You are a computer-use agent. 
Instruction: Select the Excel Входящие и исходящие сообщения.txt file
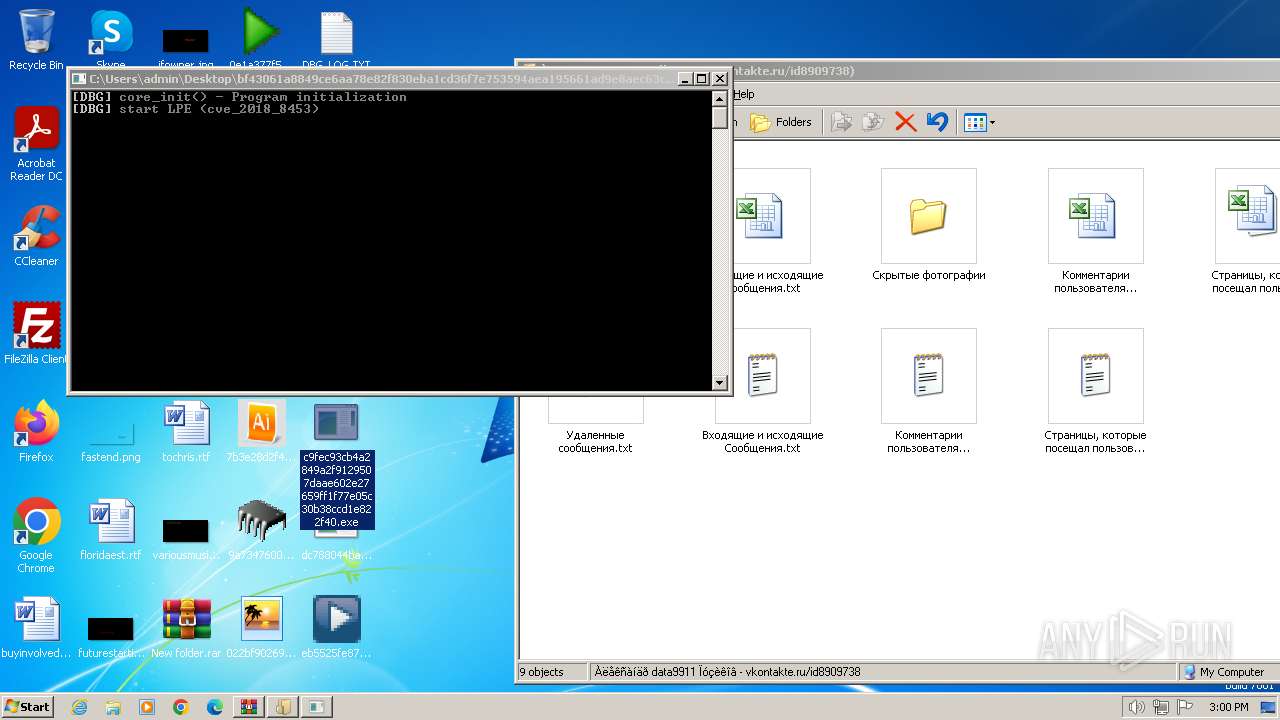(x=771, y=231)
